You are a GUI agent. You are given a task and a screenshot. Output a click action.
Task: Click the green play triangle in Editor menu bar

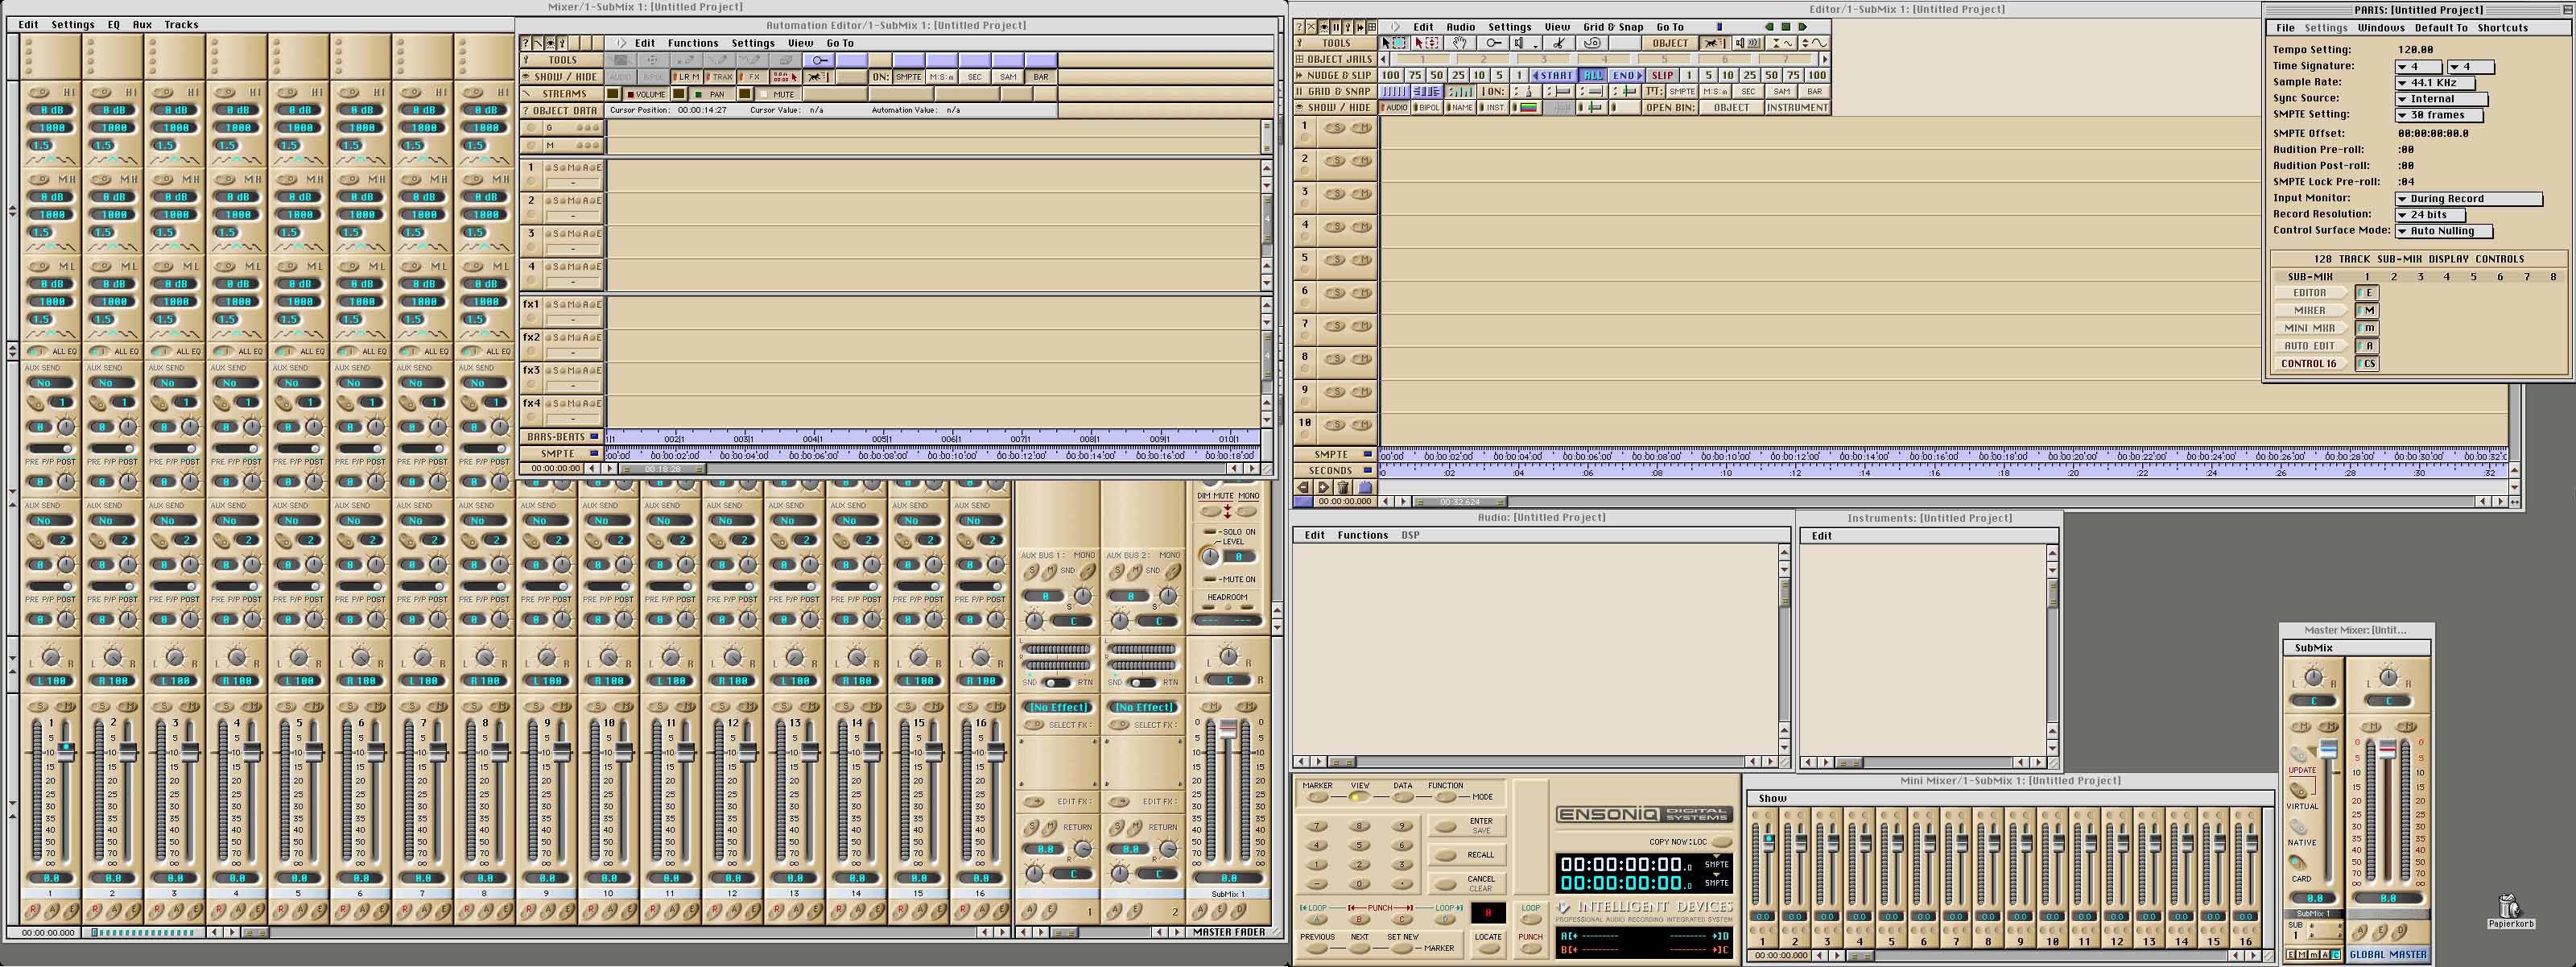tap(1803, 27)
